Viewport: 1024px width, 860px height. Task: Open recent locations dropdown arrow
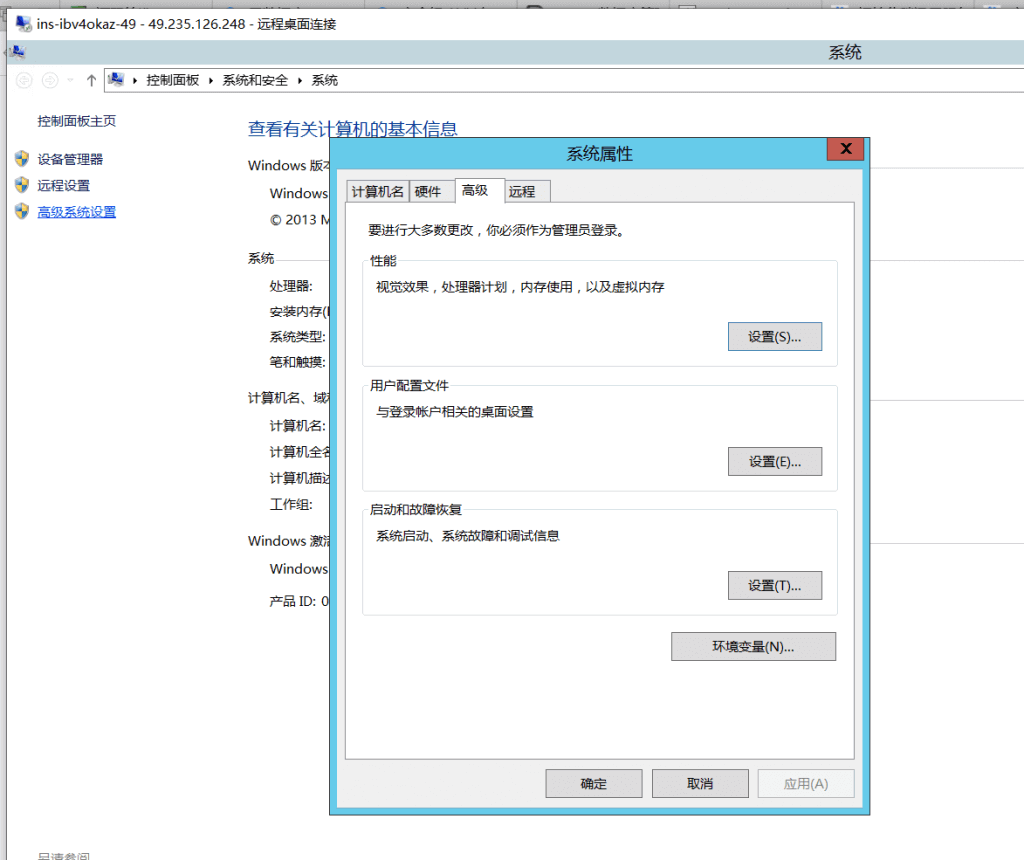click(x=71, y=80)
